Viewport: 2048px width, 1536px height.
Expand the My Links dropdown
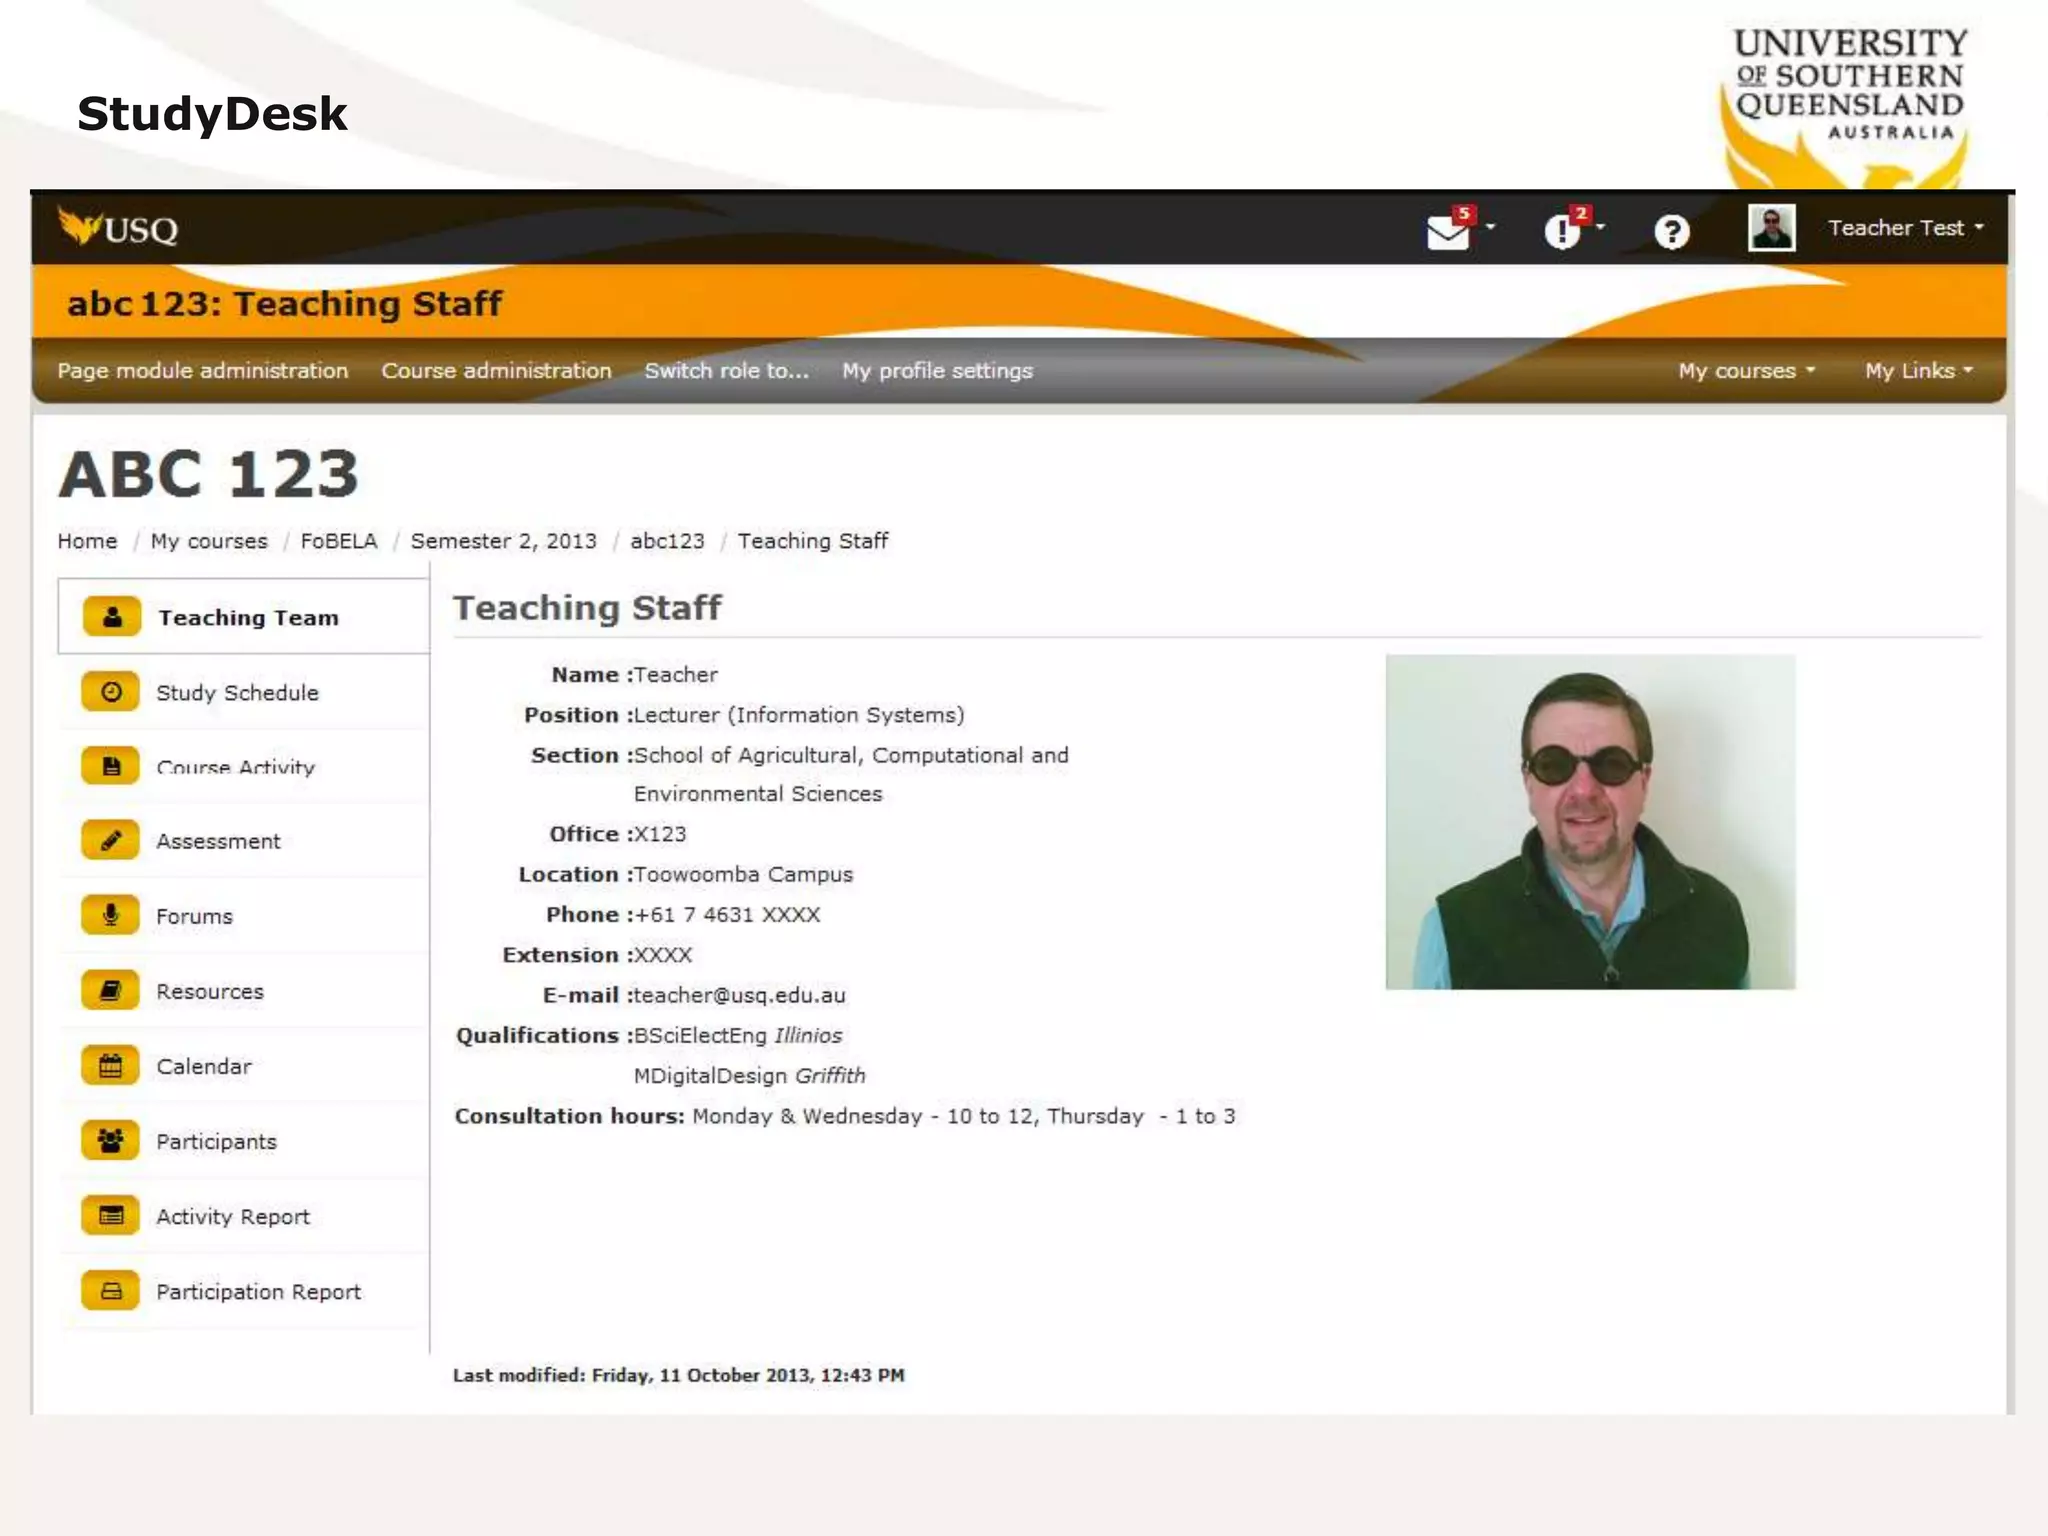(x=1918, y=371)
